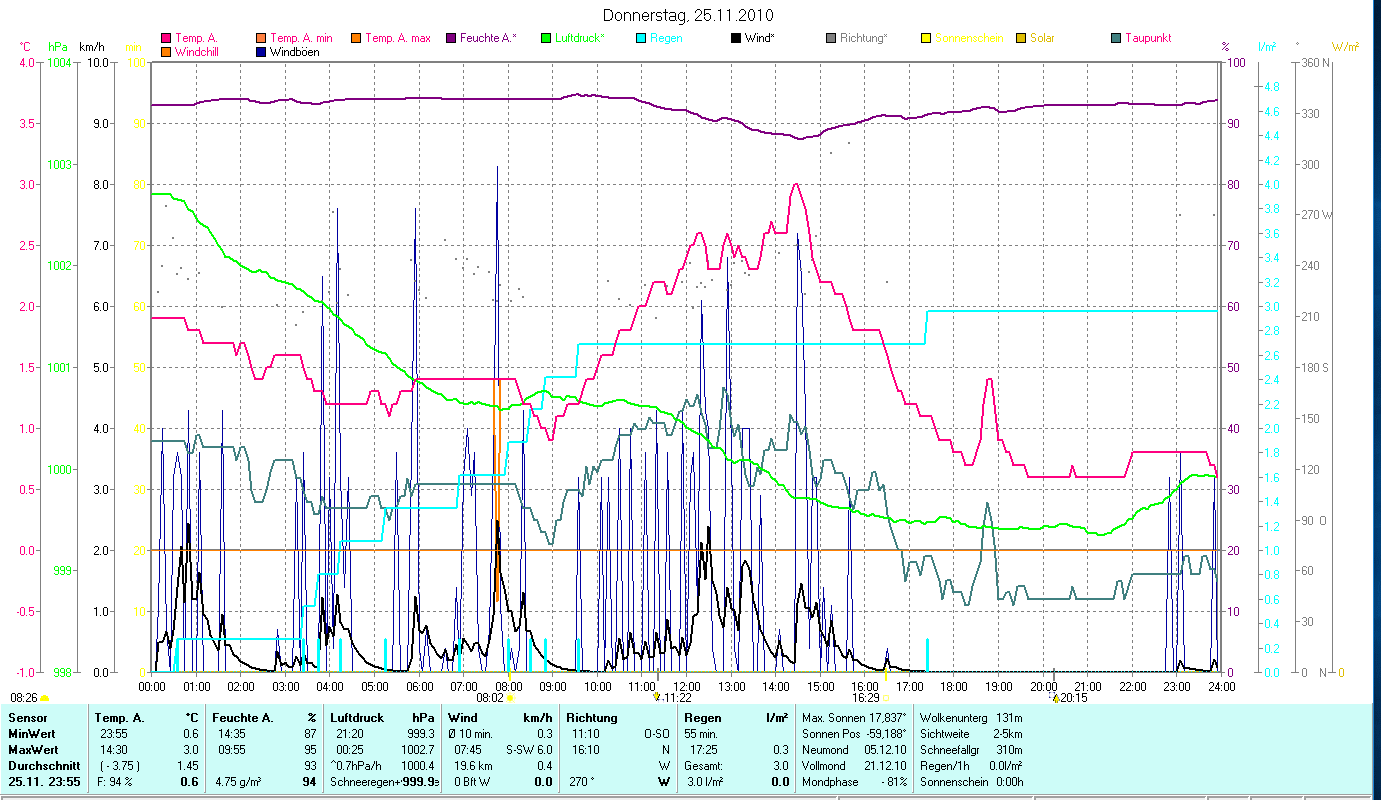Click the Sichtweite 2-5km entry
The width and height of the screenshot is (1381, 800).
(x=971, y=734)
